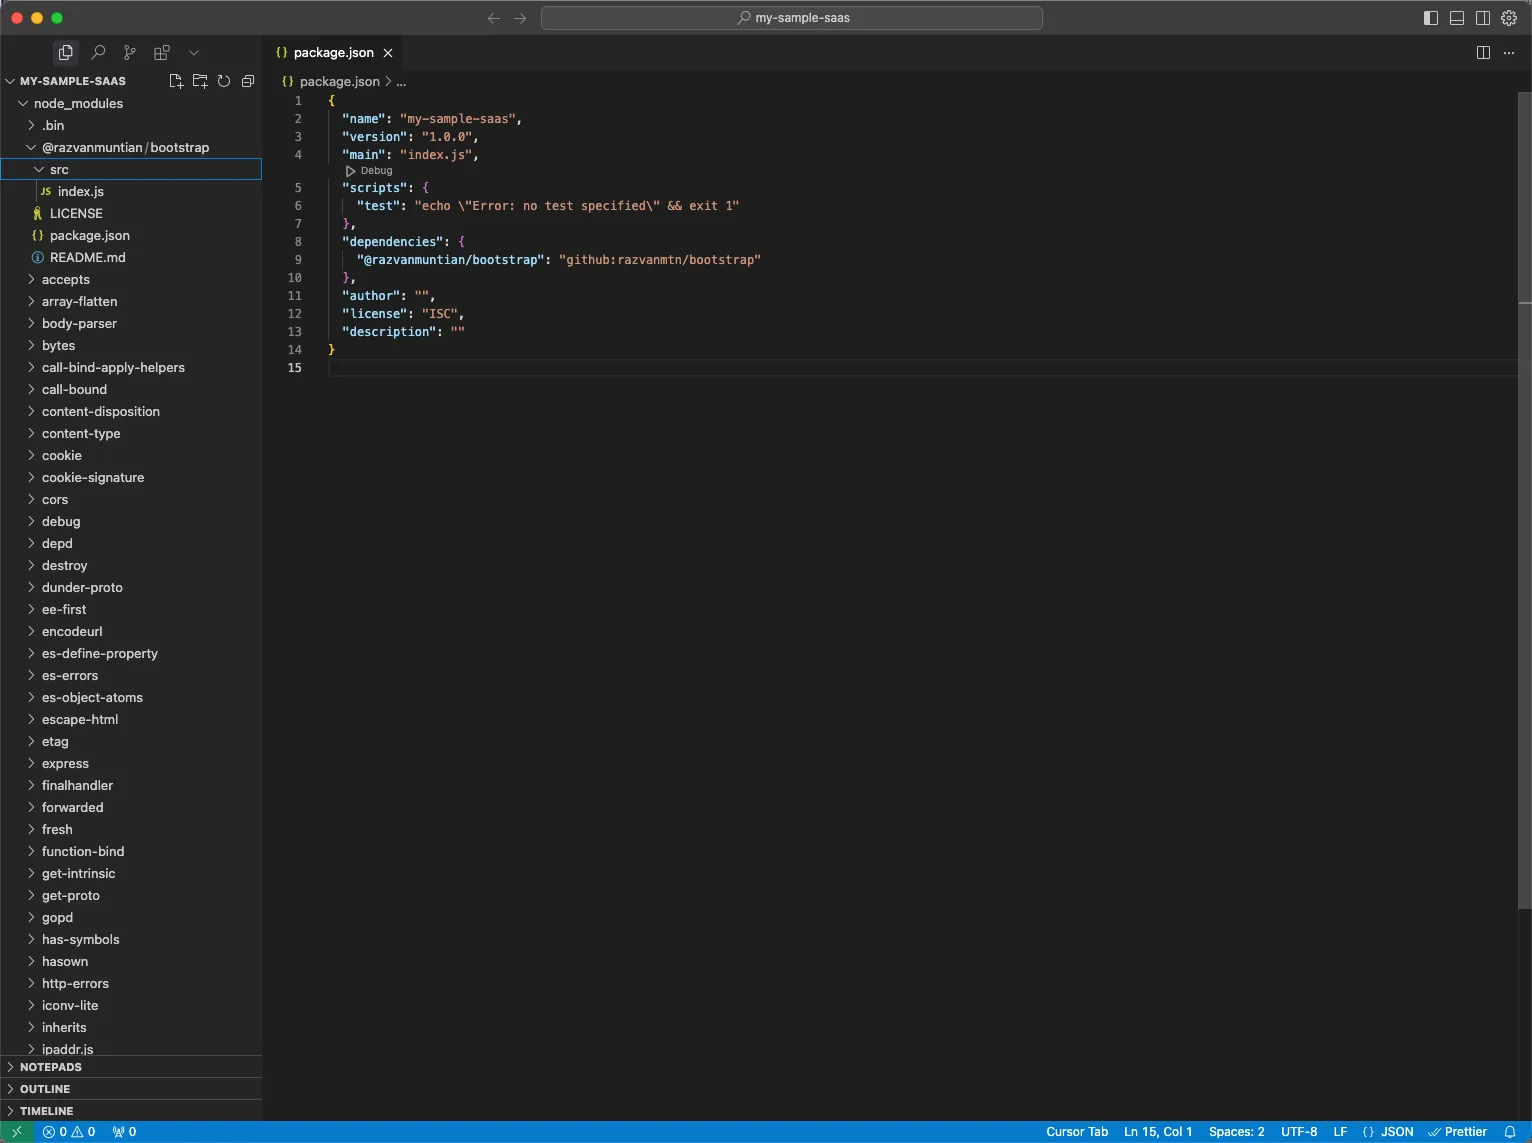Collapse all folders in explorer

[x=248, y=81]
